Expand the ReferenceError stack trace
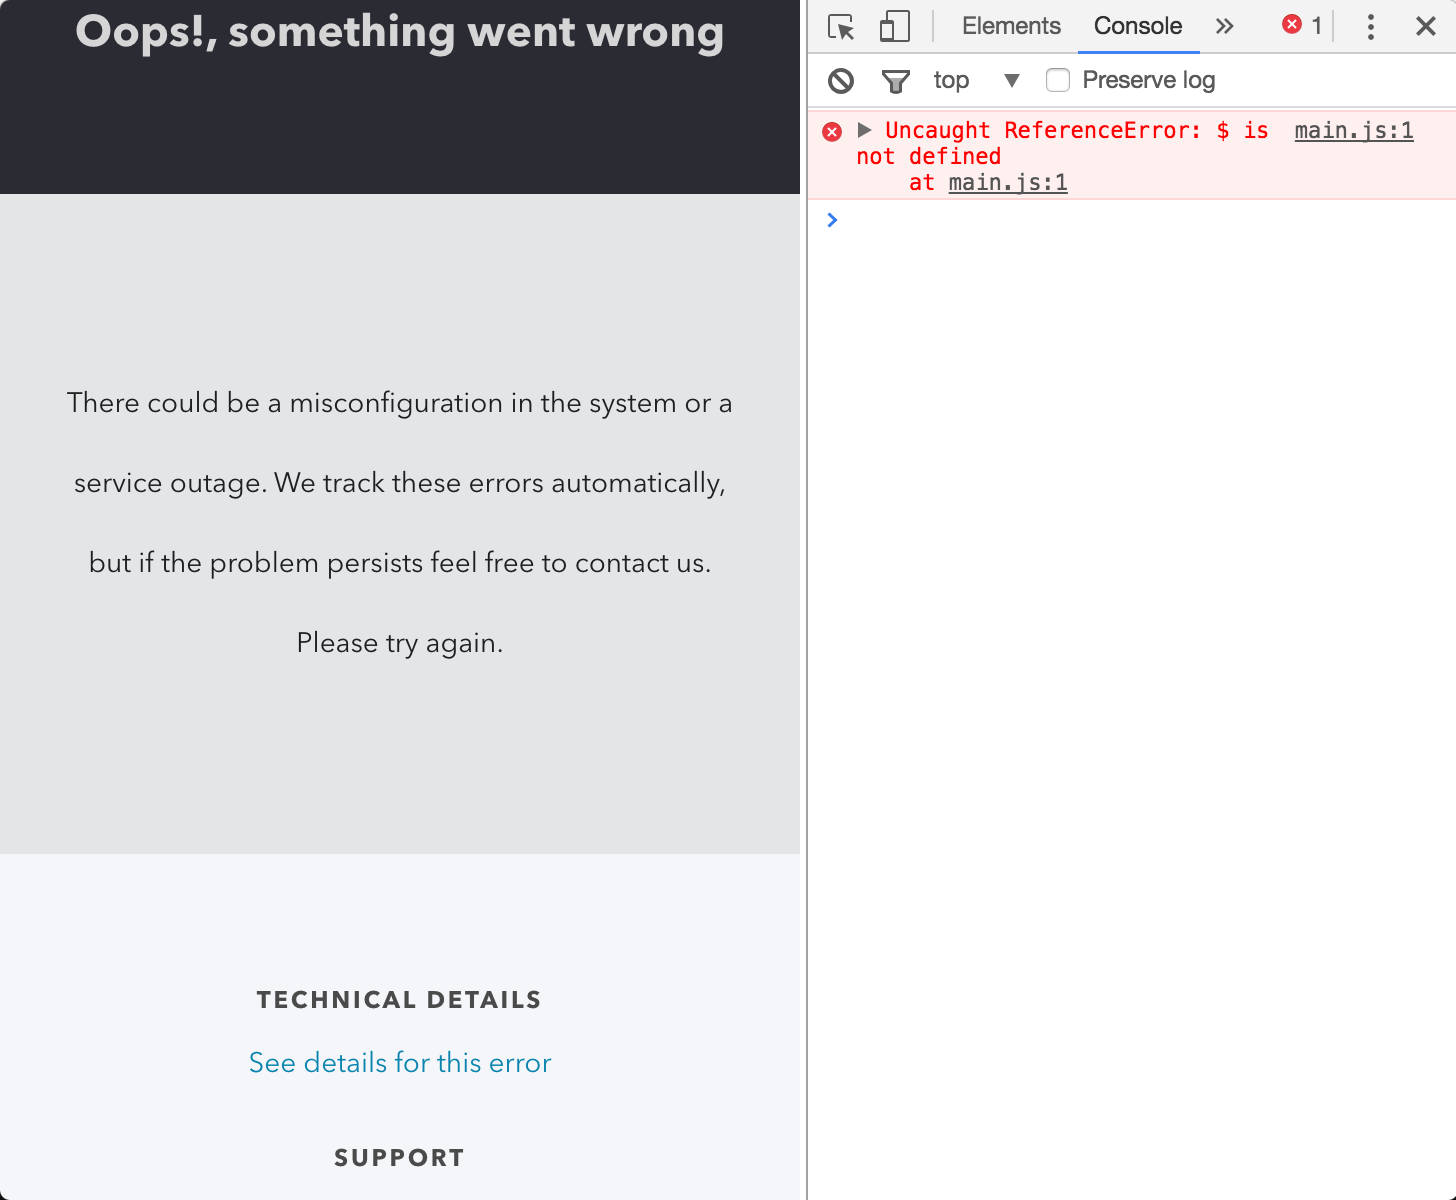Viewport: 1456px width, 1200px height. click(x=864, y=130)
